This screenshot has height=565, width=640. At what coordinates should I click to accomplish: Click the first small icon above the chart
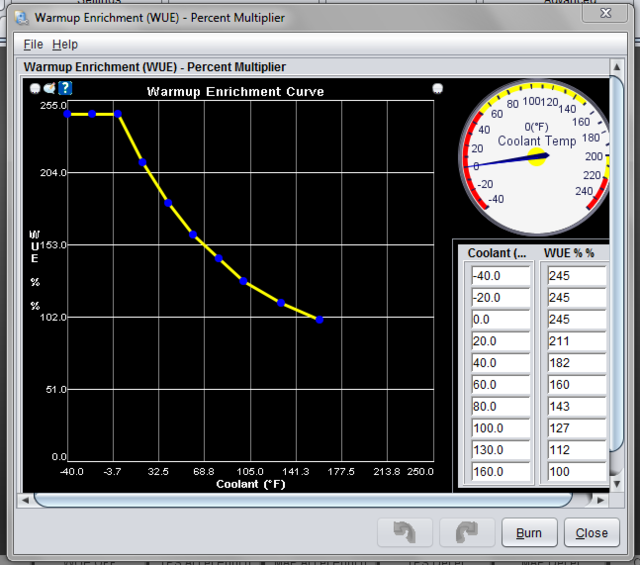[35, 88]
